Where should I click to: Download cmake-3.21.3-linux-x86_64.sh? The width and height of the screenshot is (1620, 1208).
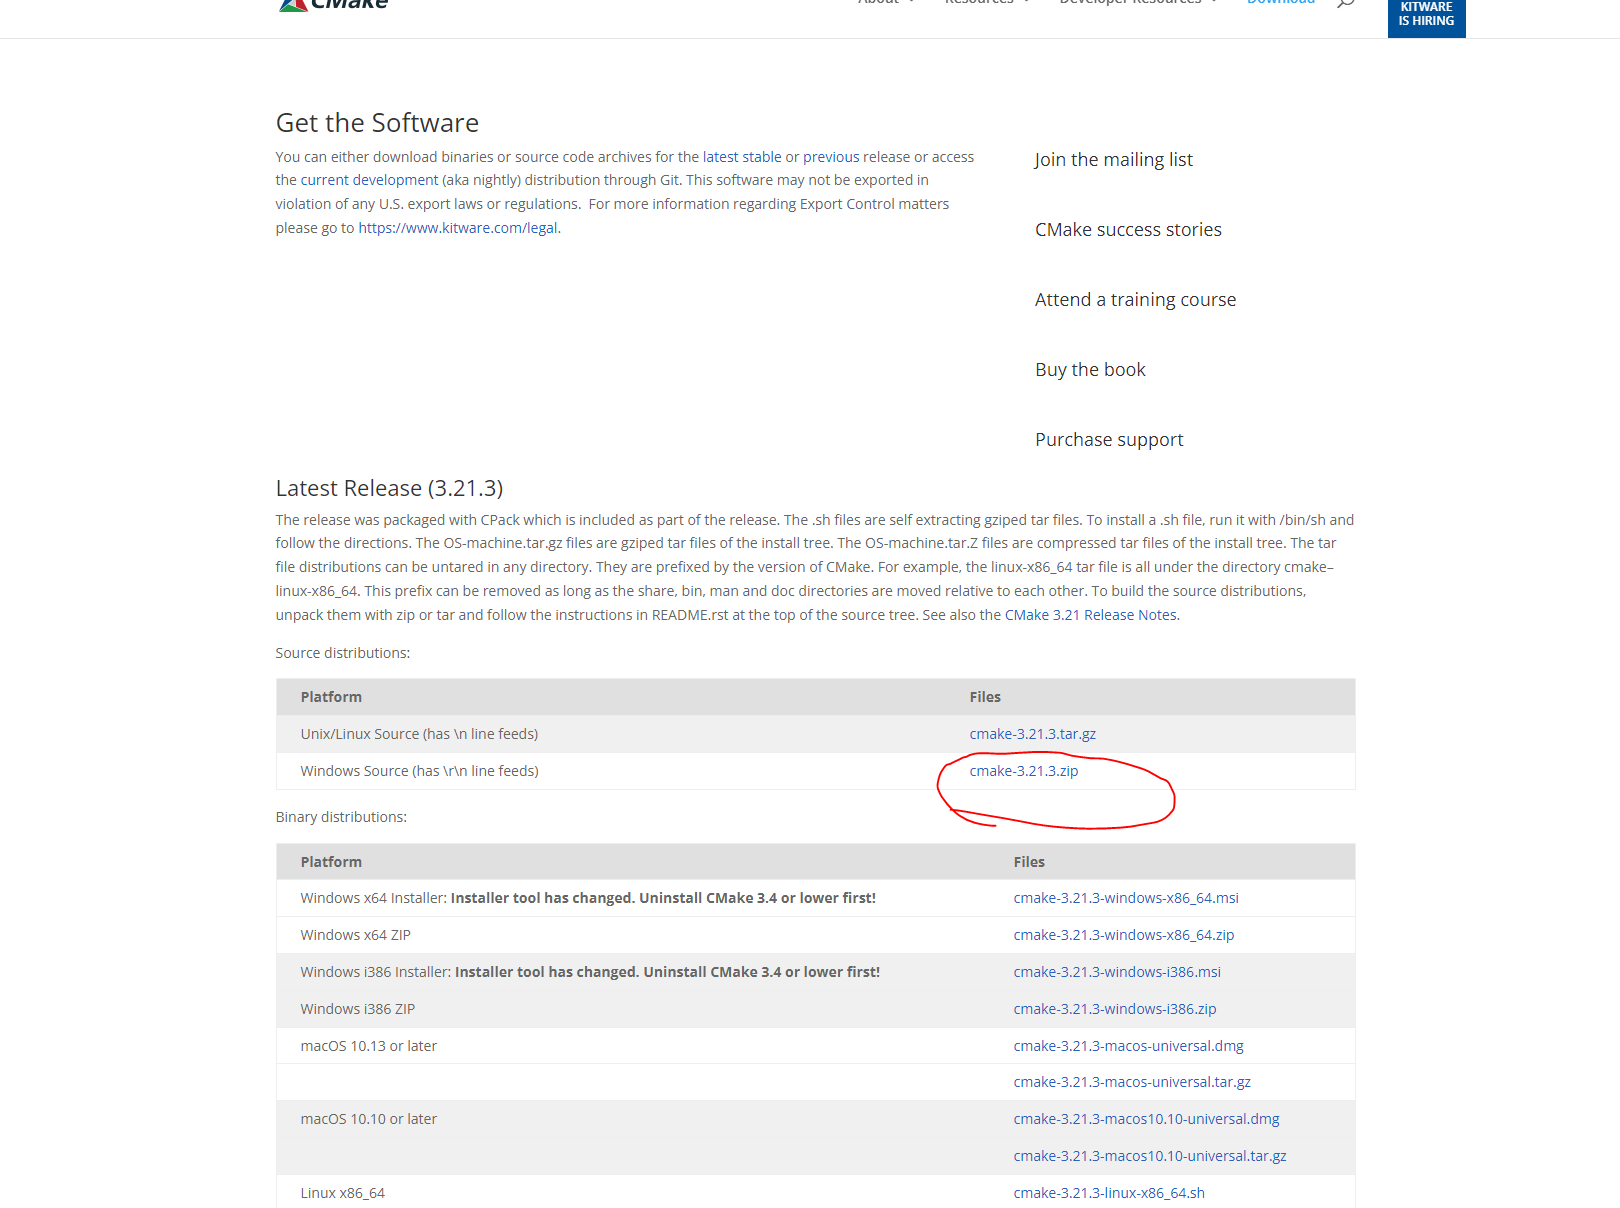point(1109,1193)
